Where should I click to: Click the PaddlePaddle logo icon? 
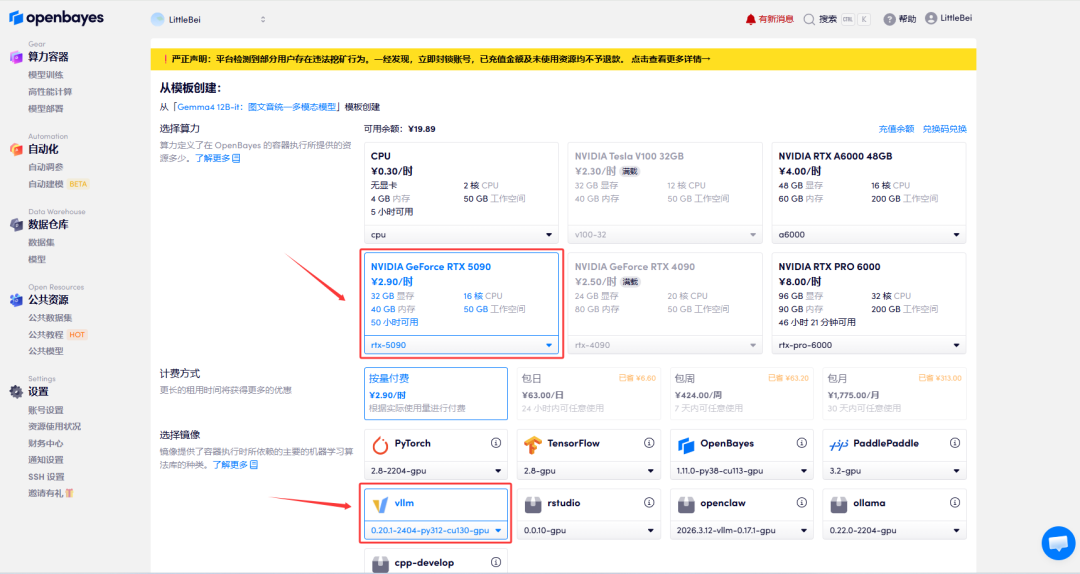[838, 445]
